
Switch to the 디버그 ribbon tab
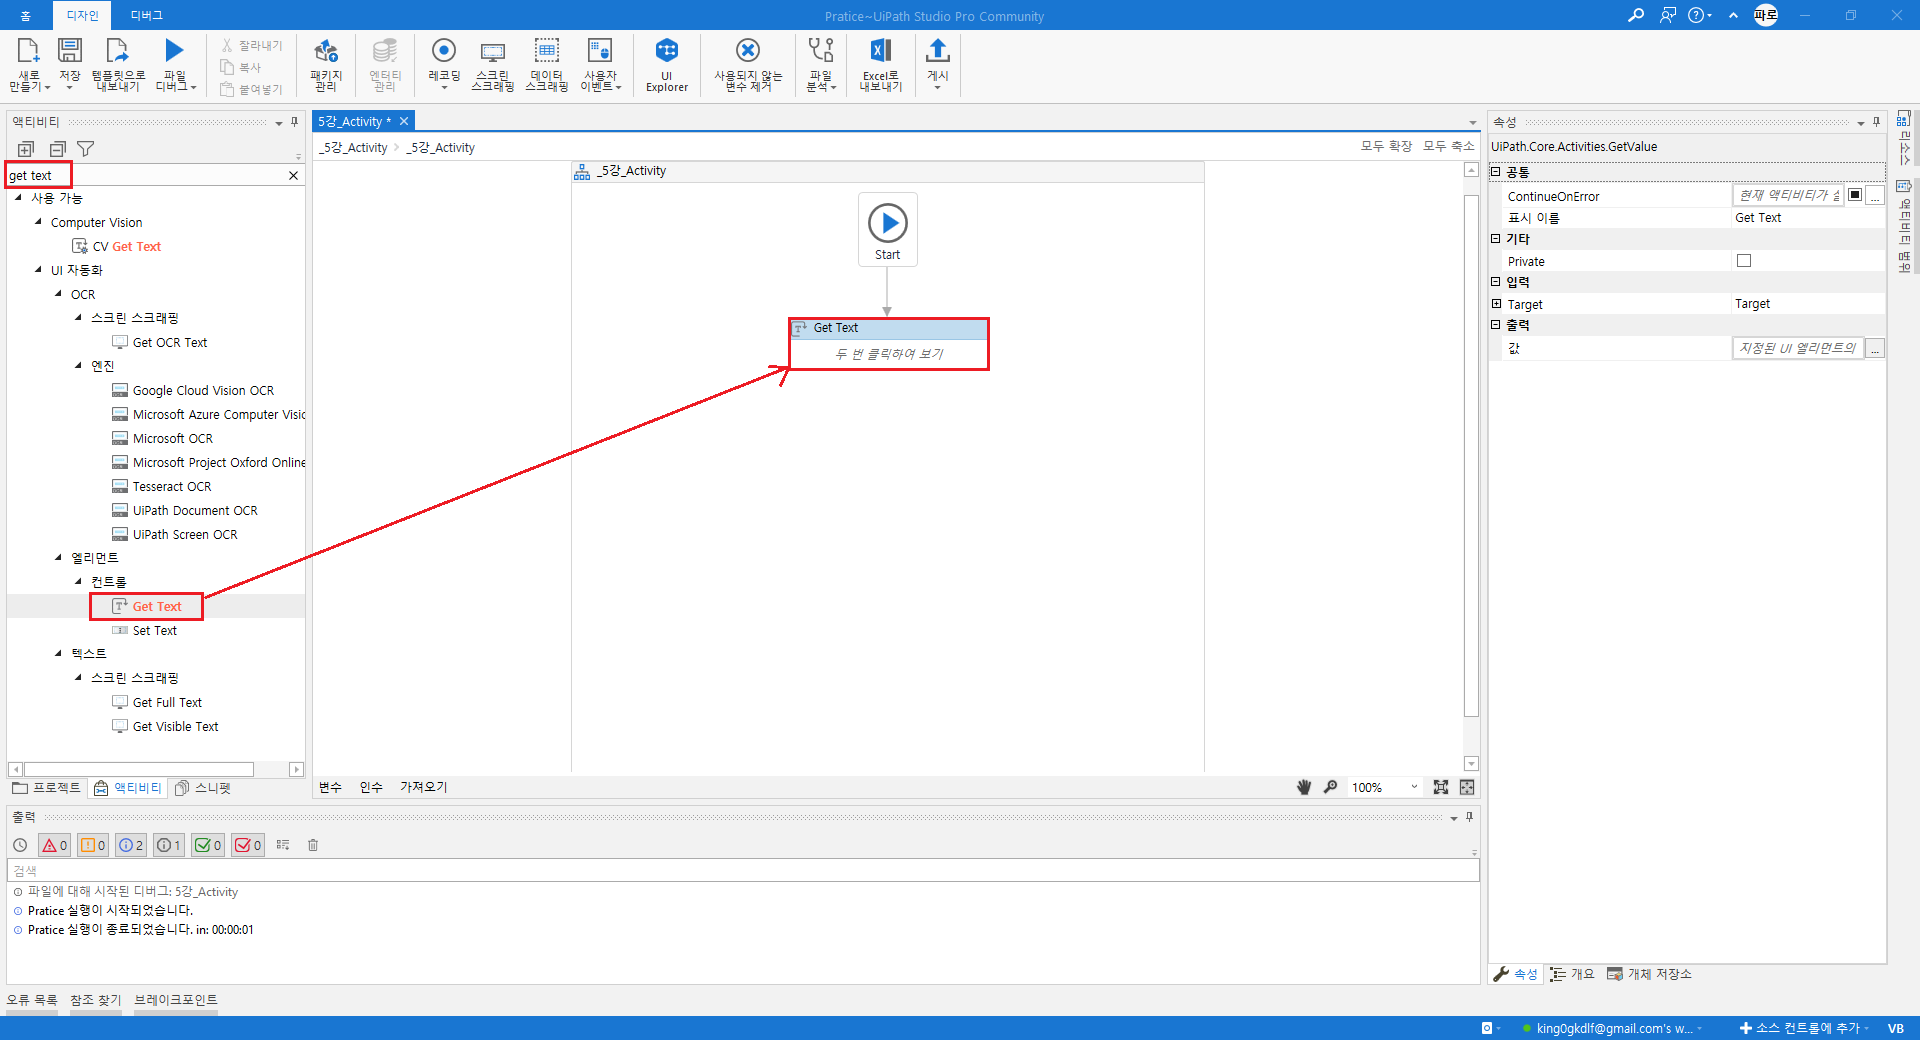click(x=147, y=15)
